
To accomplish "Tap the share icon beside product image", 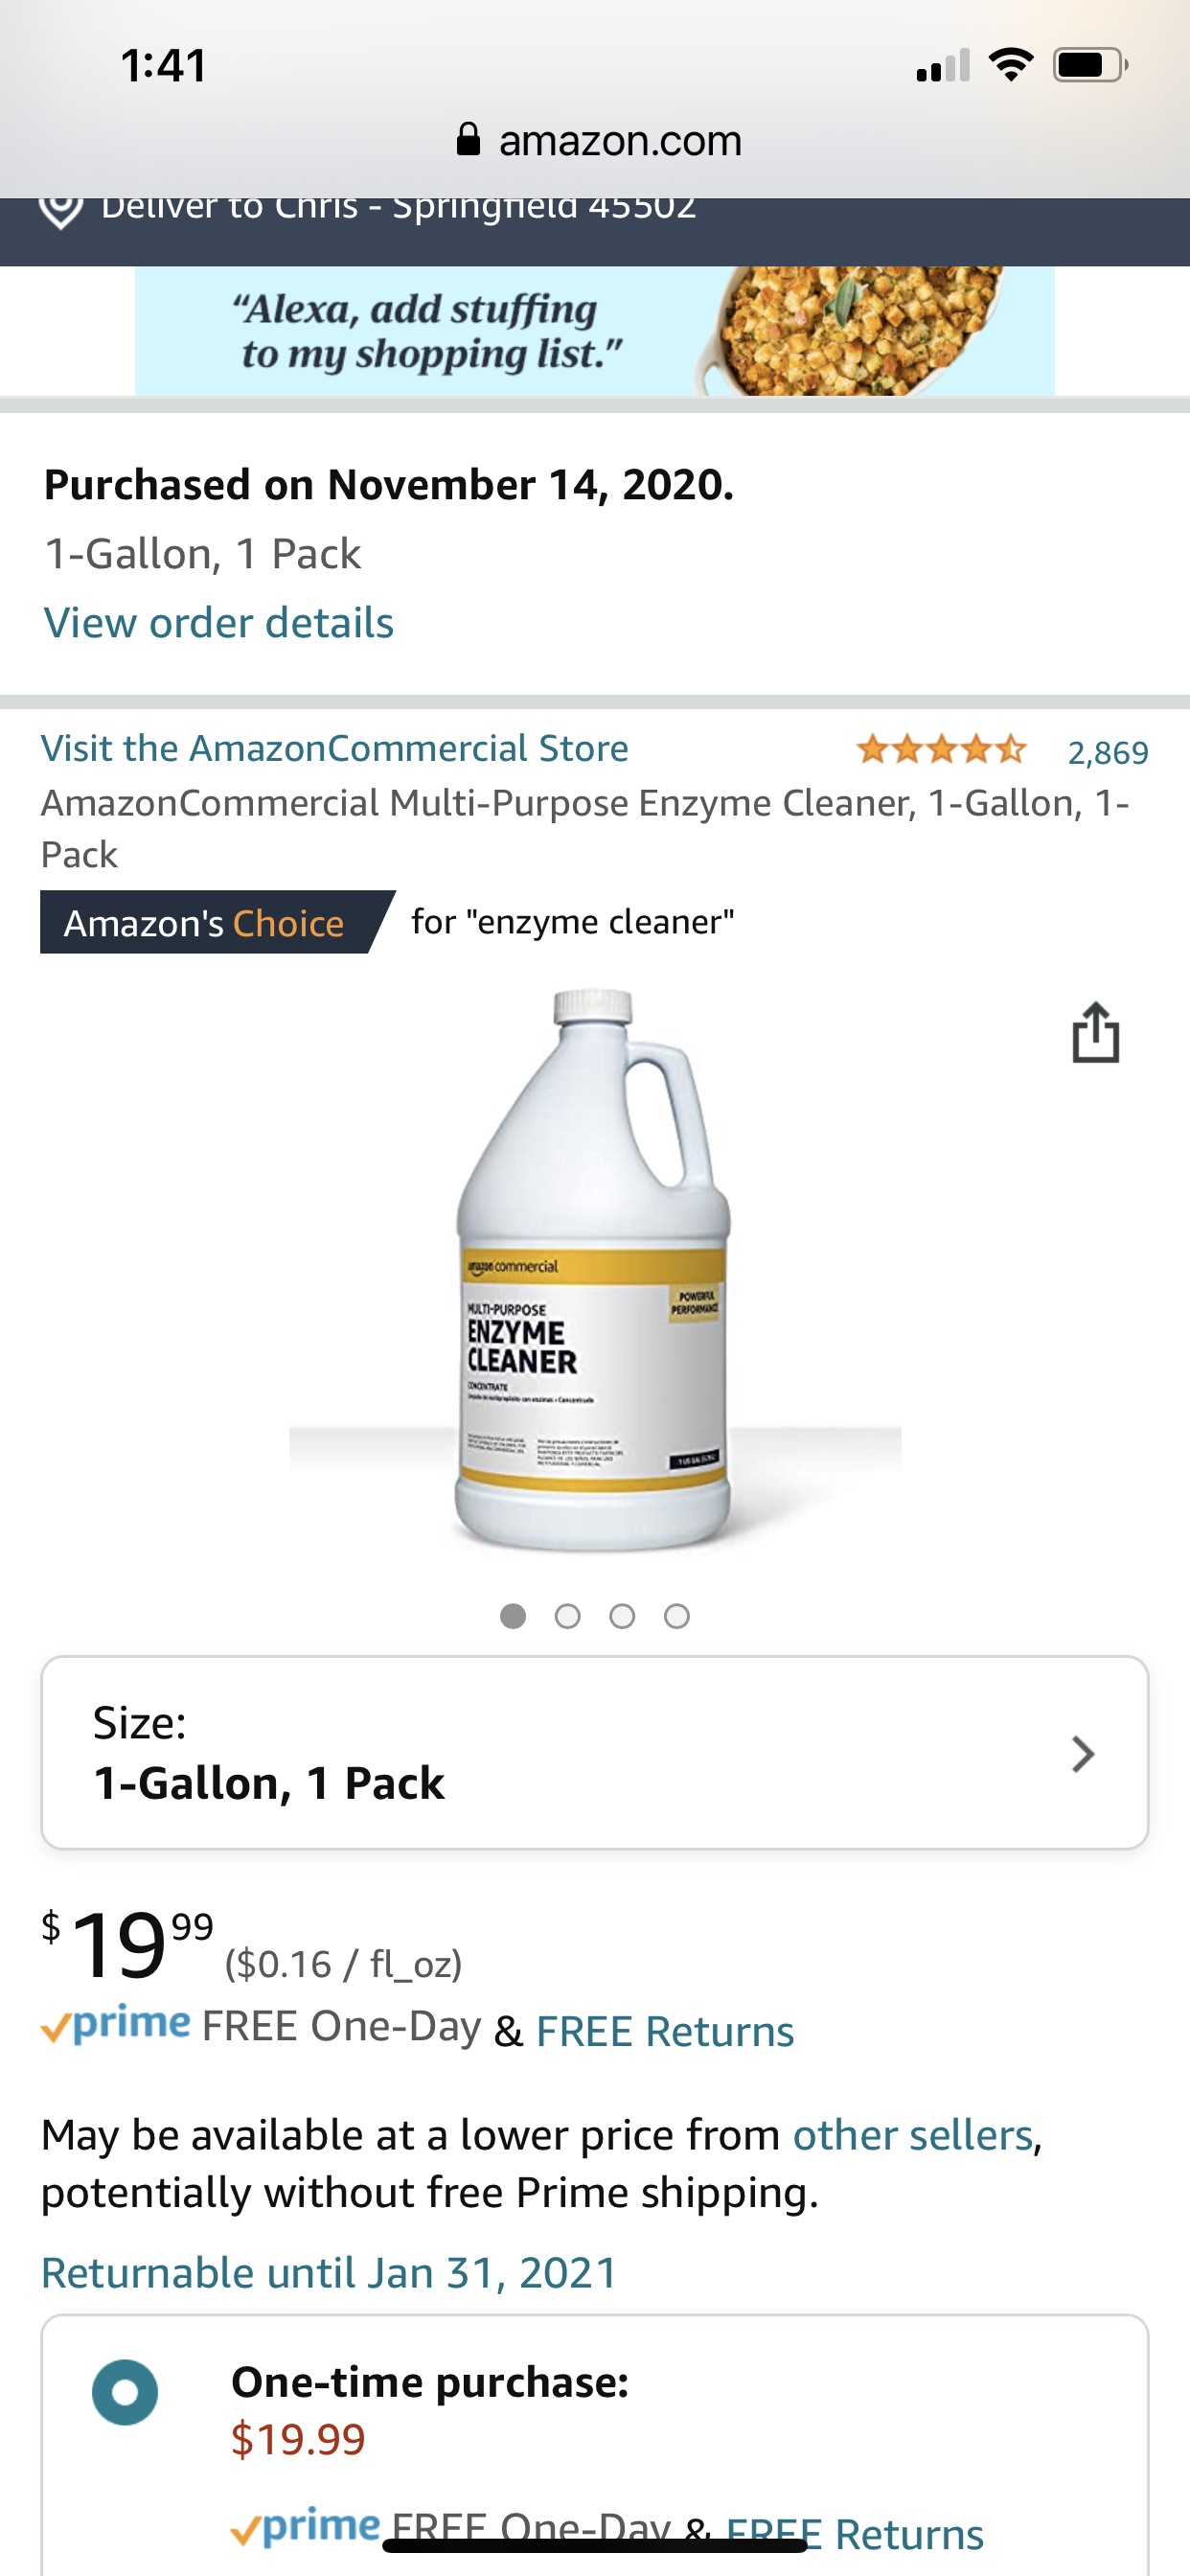I will (x=1095, y=1032).
